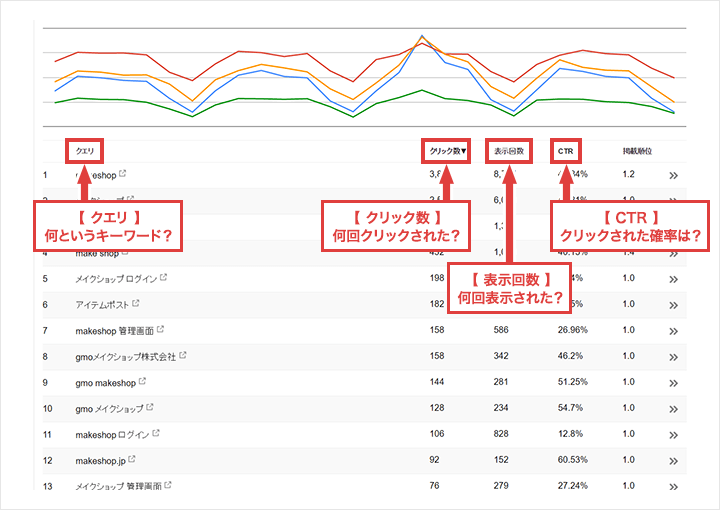Expand details for makeshop 管理画面 row

tap(674, 331)
